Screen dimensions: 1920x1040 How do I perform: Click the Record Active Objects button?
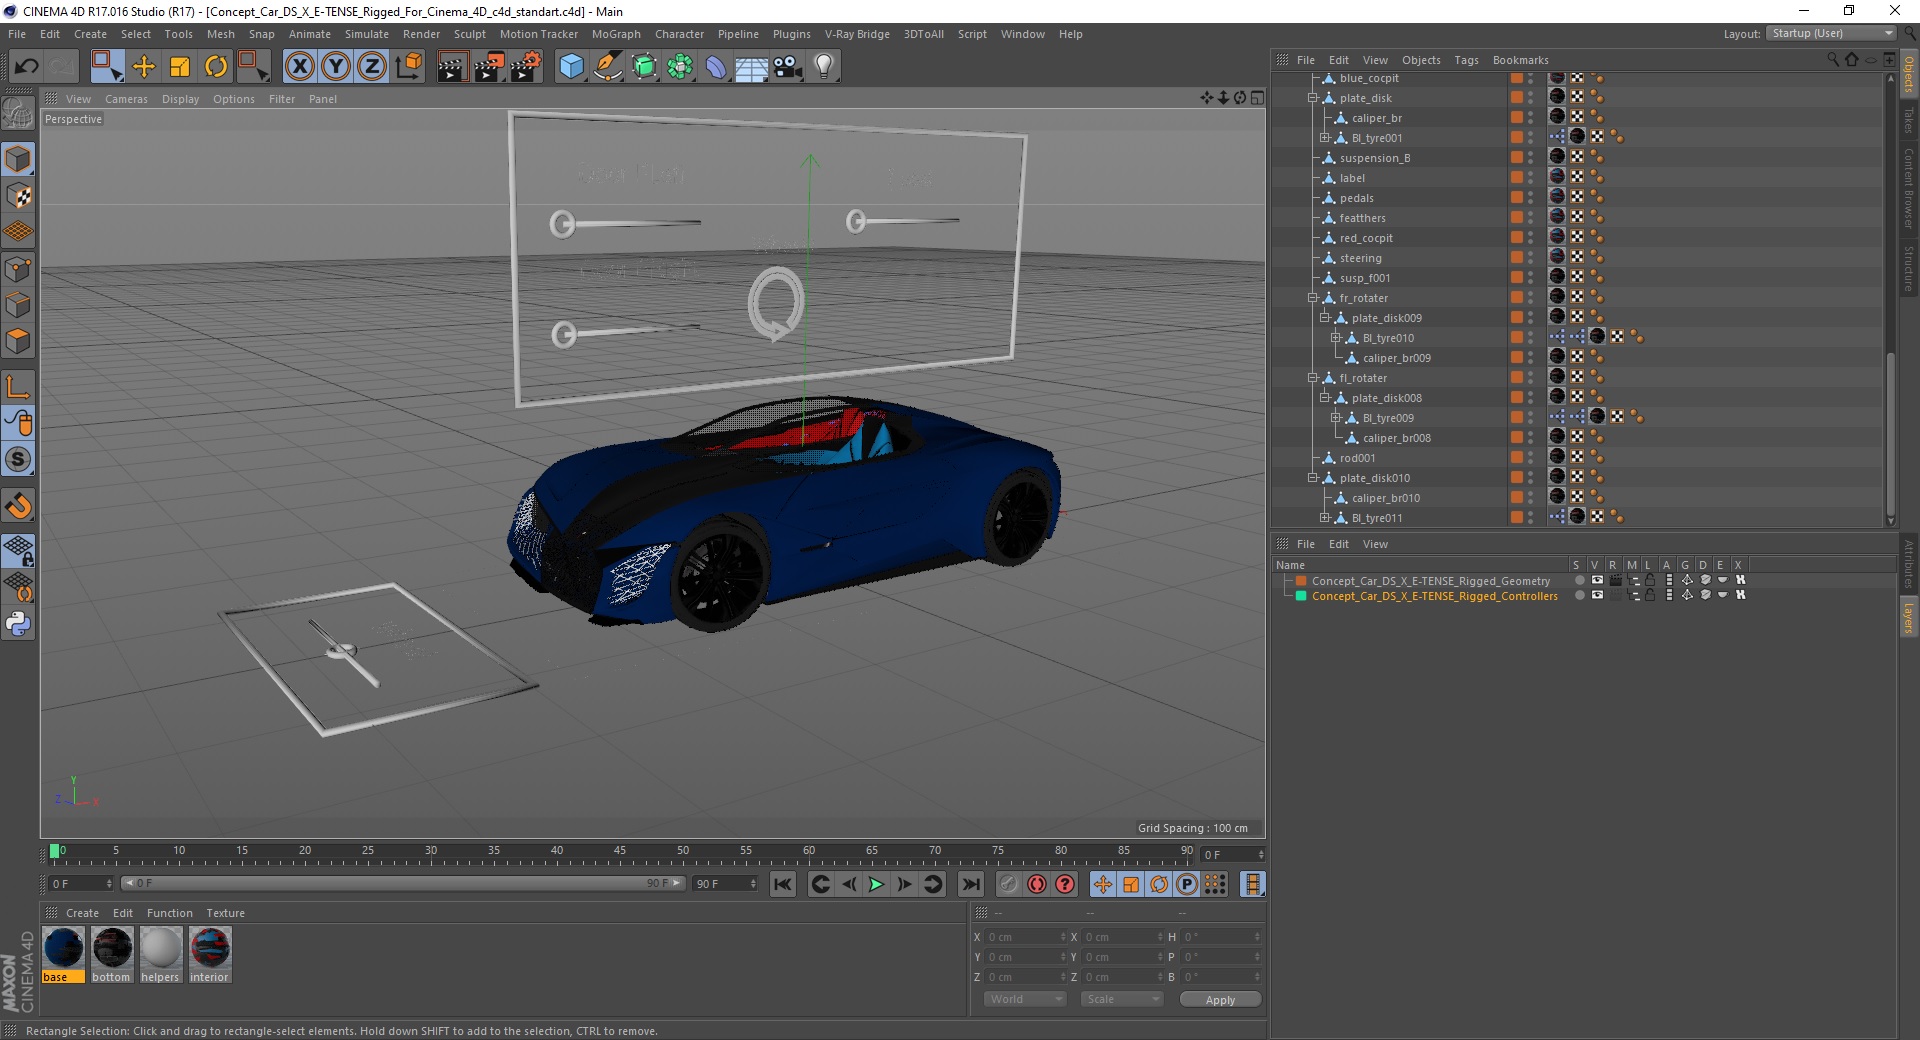[x=1009, y=884]
